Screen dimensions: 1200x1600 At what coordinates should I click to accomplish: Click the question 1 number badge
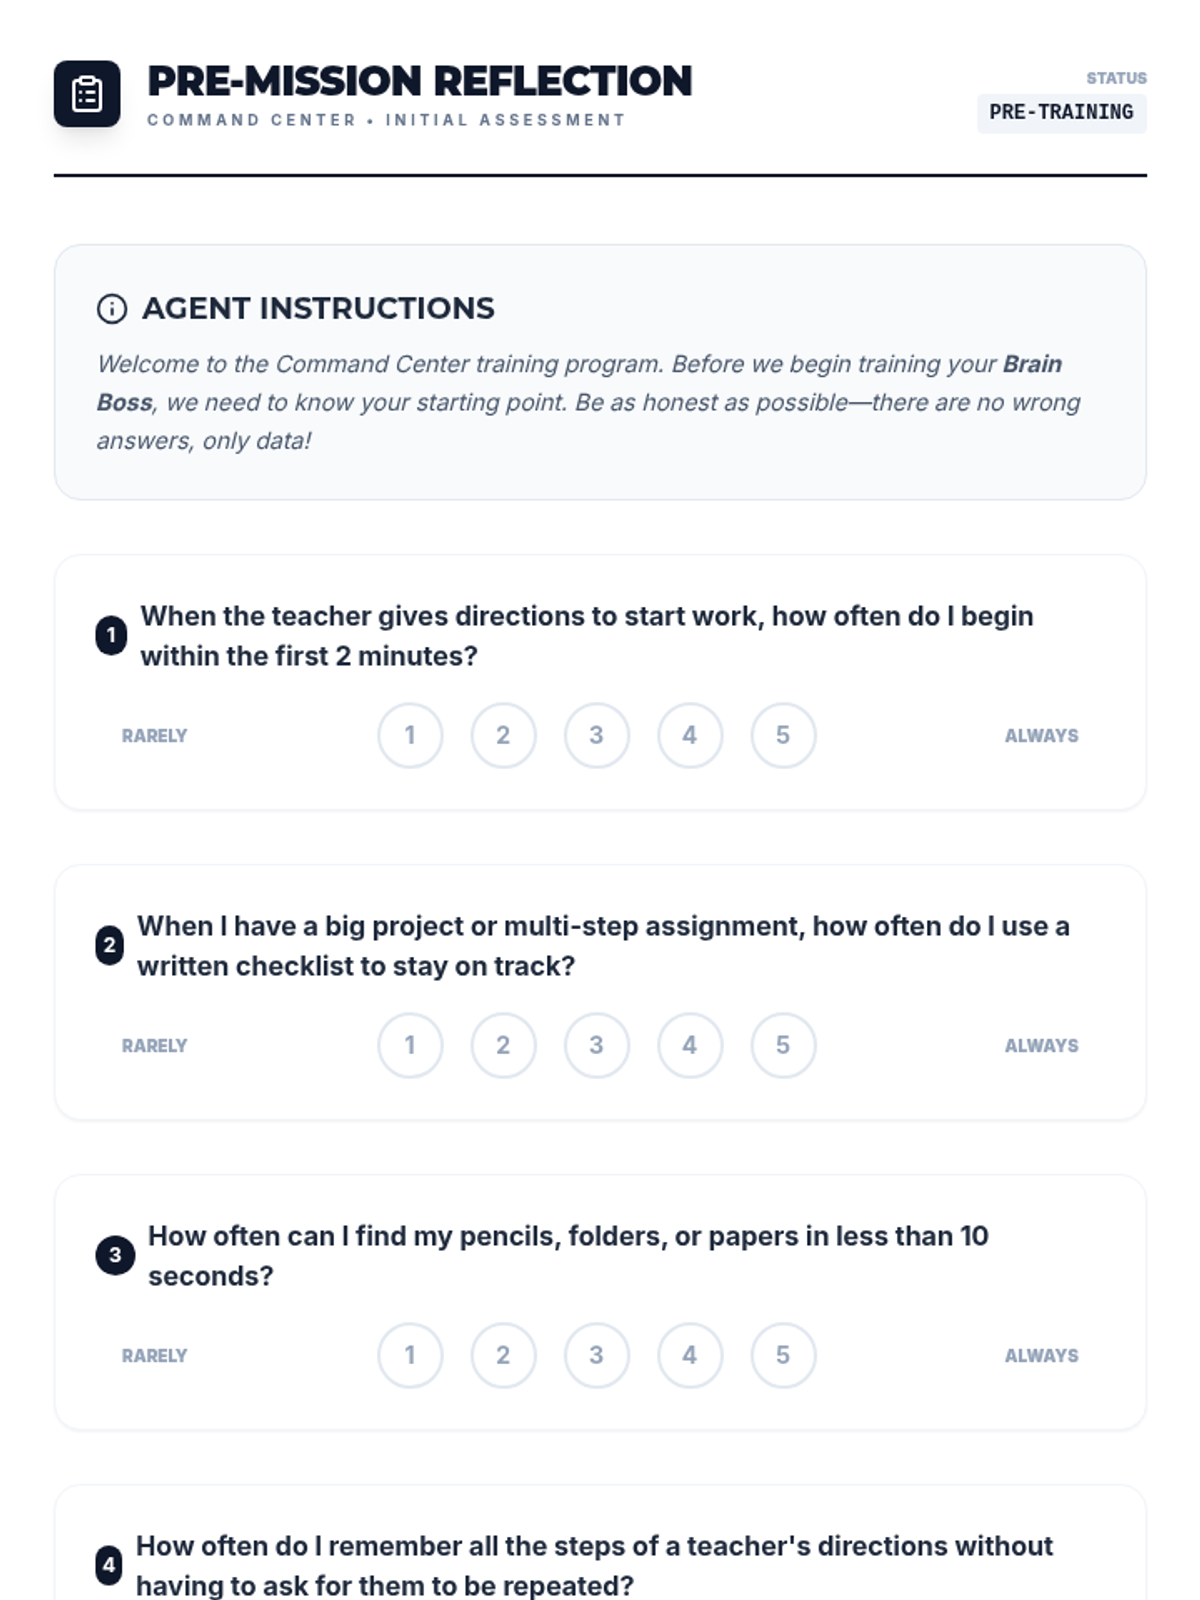pyautogui.click(x=111, y=635)
